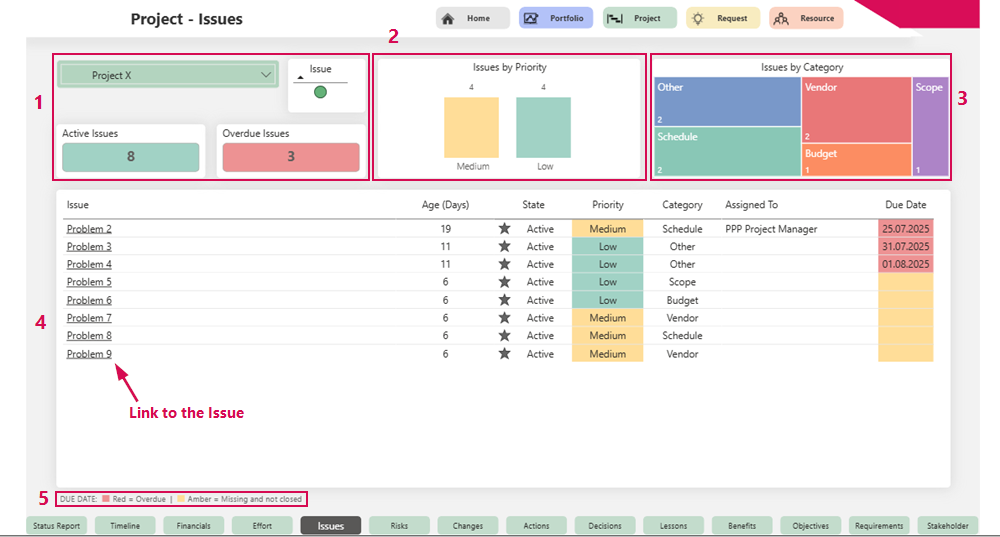Select the yellow Medium priority bar
Viewport: 1000px width, 537px height.
click(471, 127)
